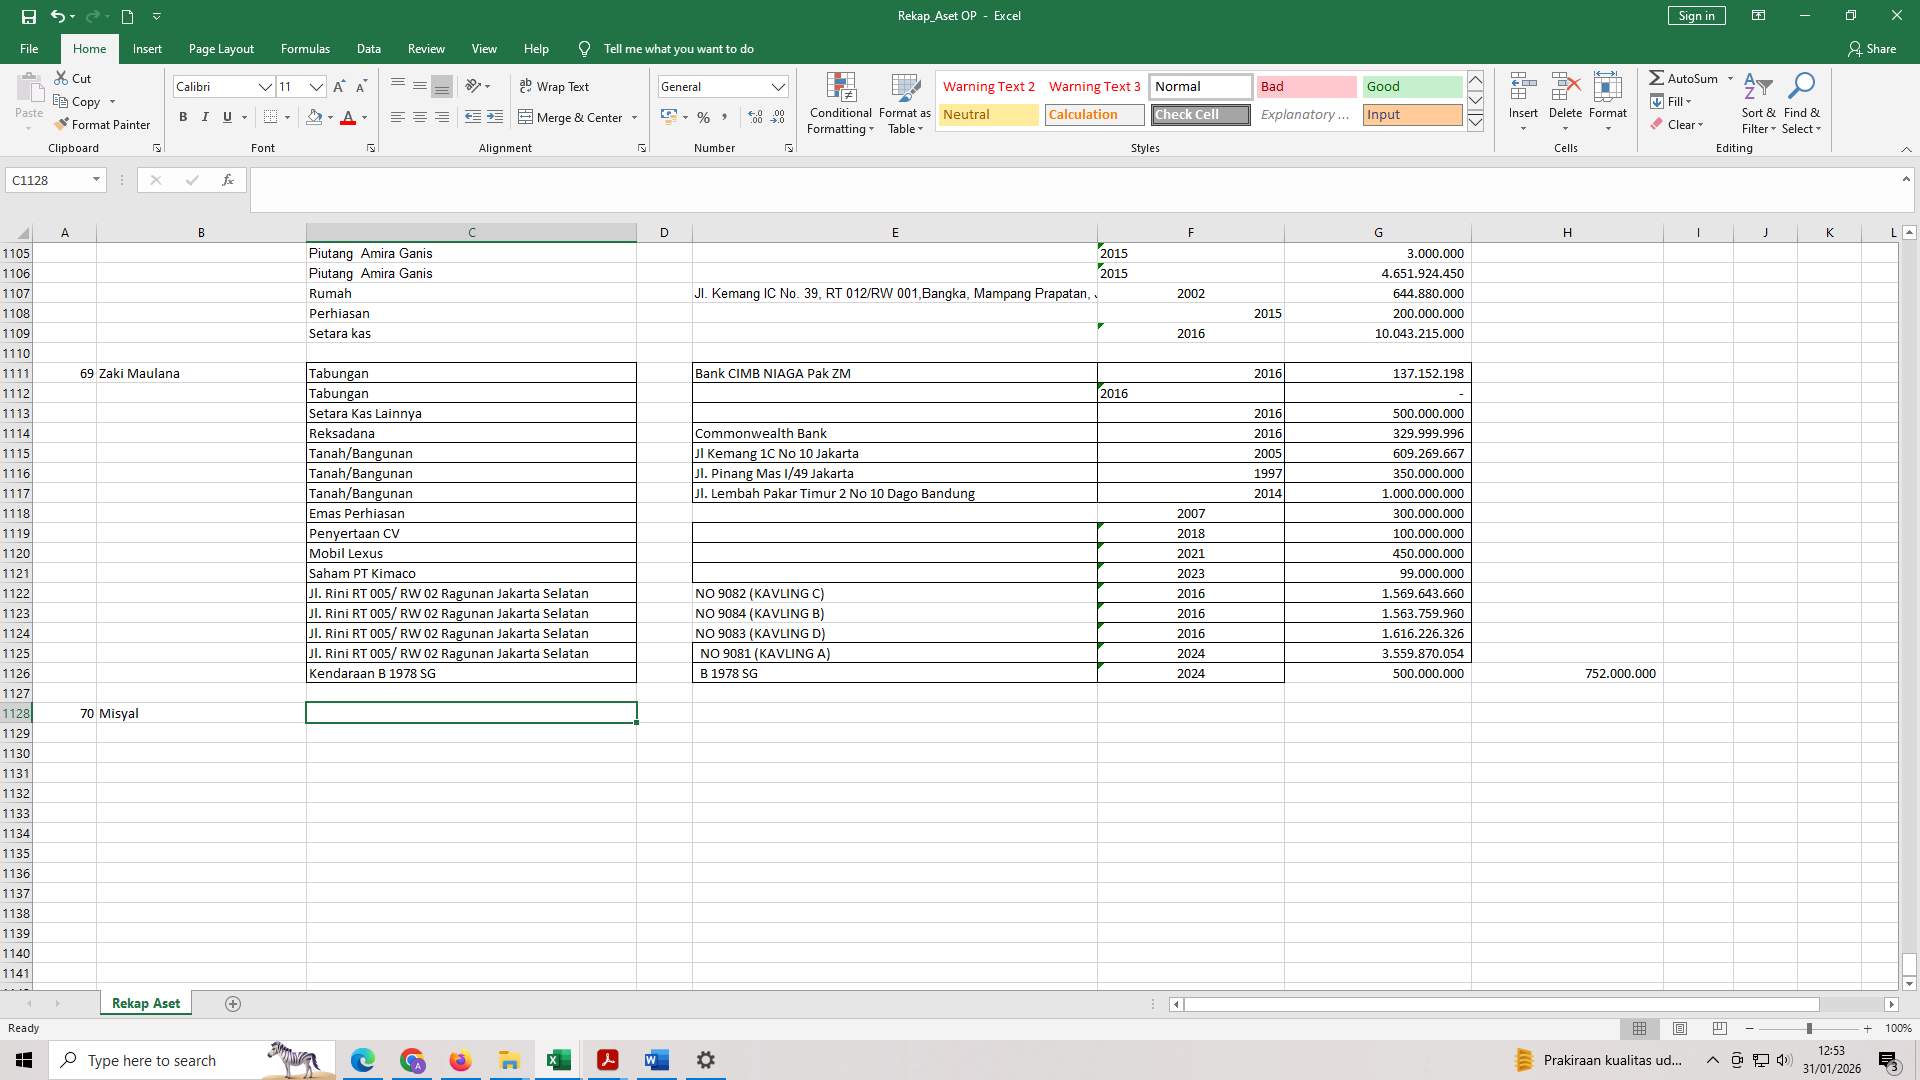Screen dimensions: 1920x1080
Task: Toggle Bold formatting
Action: [x=183, y=117]
